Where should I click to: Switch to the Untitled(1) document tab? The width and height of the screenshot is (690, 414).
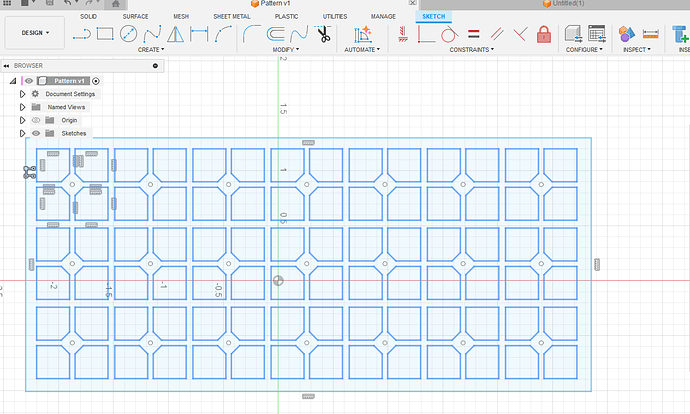(x=563, y=4)
